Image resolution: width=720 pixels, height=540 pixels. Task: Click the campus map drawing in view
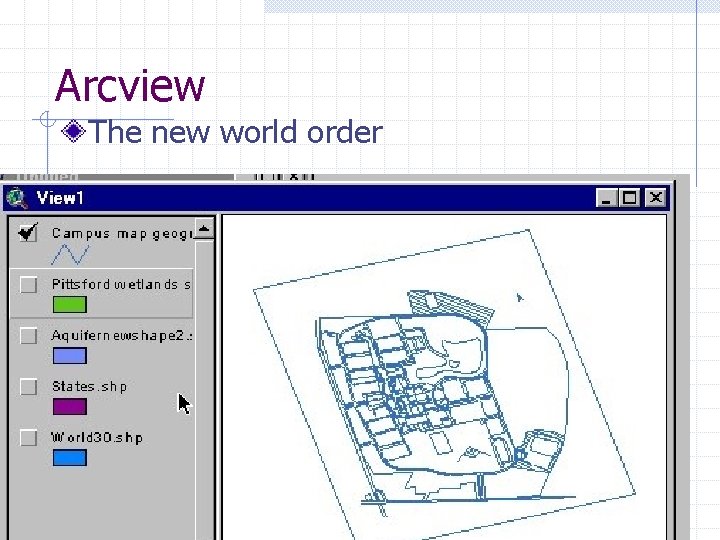(x=444, y=383)
